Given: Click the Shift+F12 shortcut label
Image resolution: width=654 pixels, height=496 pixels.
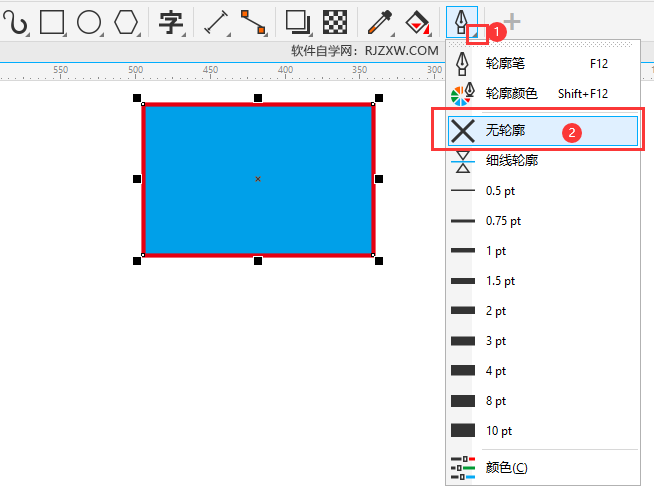Looking at the screenshot, I should (583, 94).
